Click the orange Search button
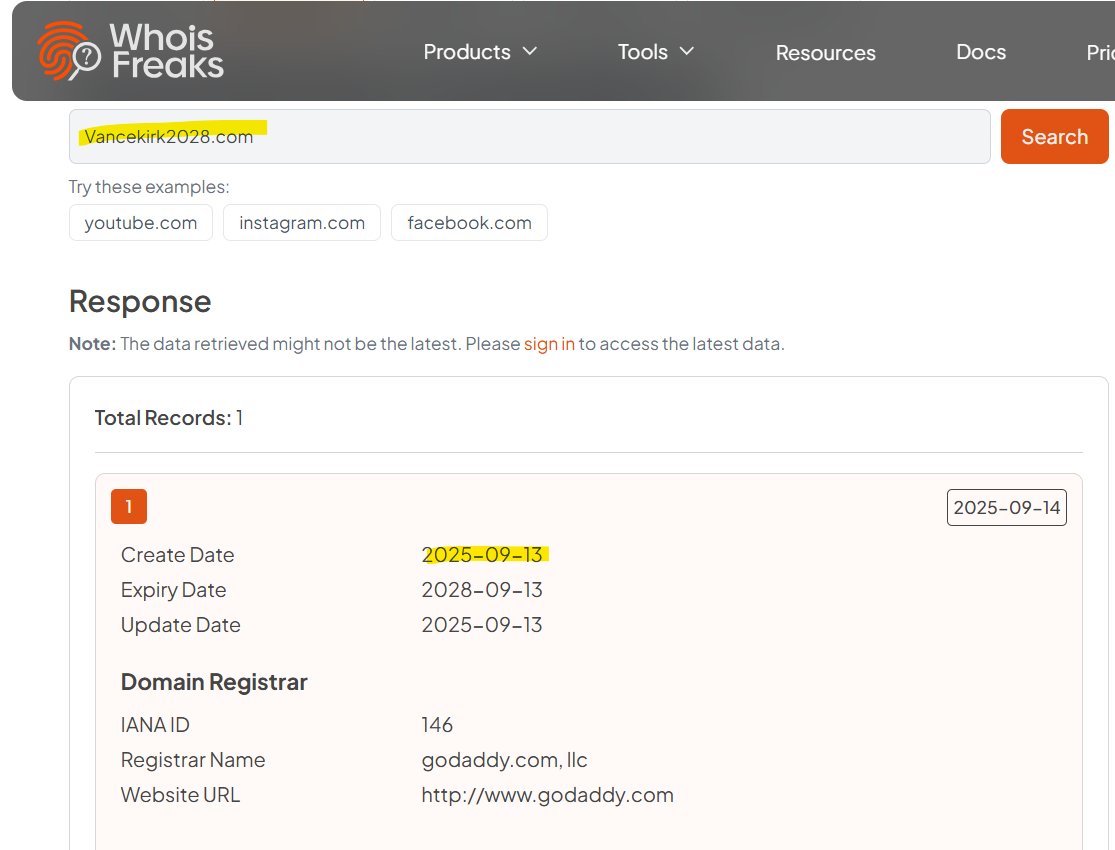Viewport: 1115px width, 850px height. (1055, 137)
